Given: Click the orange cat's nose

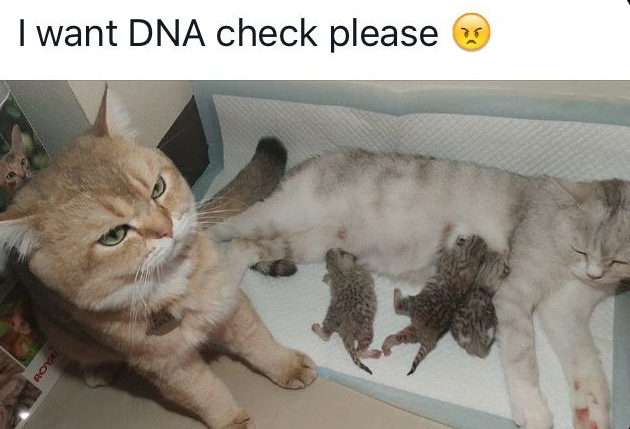Looking at the screenshot, I should (166, 231).
